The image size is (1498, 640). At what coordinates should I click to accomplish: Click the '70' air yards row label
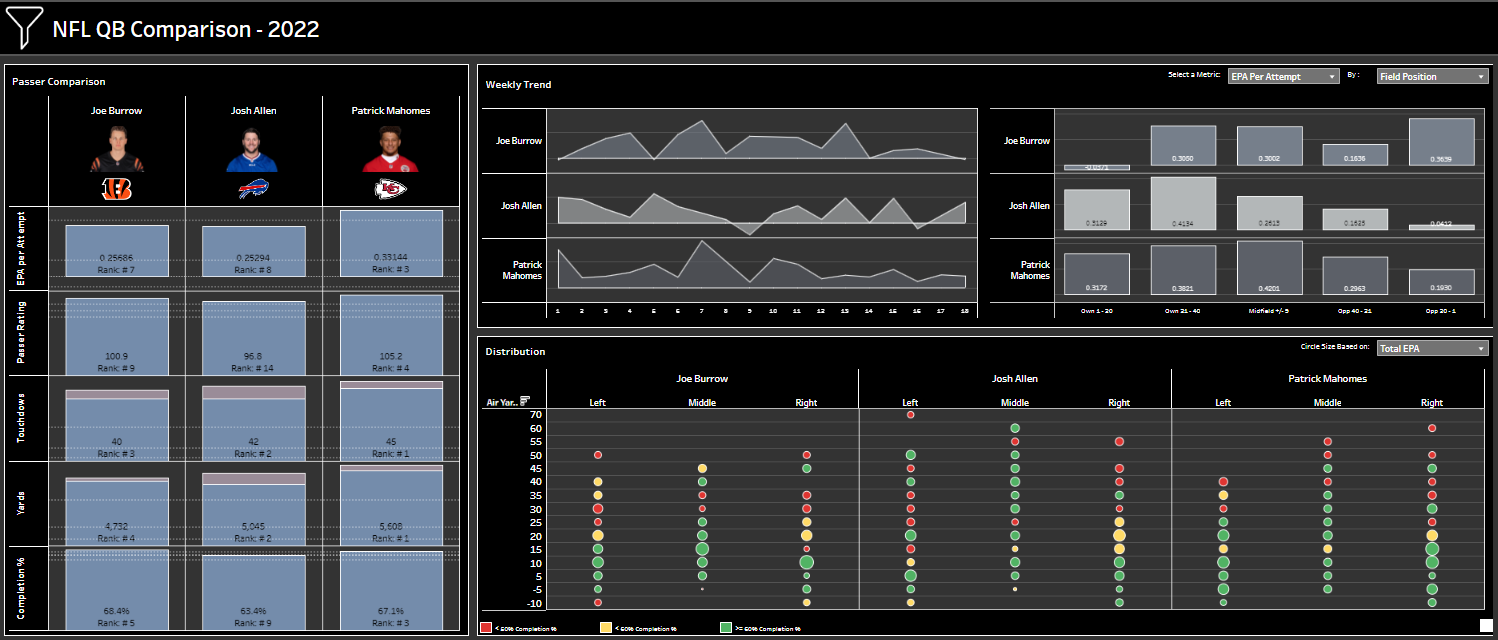tap(535, 414)
